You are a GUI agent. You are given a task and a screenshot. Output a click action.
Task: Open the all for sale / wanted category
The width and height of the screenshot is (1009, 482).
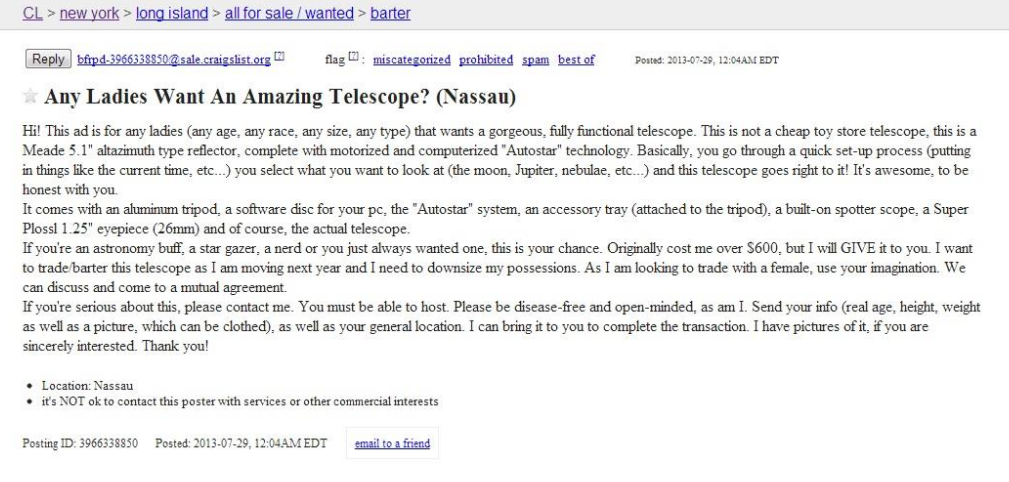click(290, 13)
